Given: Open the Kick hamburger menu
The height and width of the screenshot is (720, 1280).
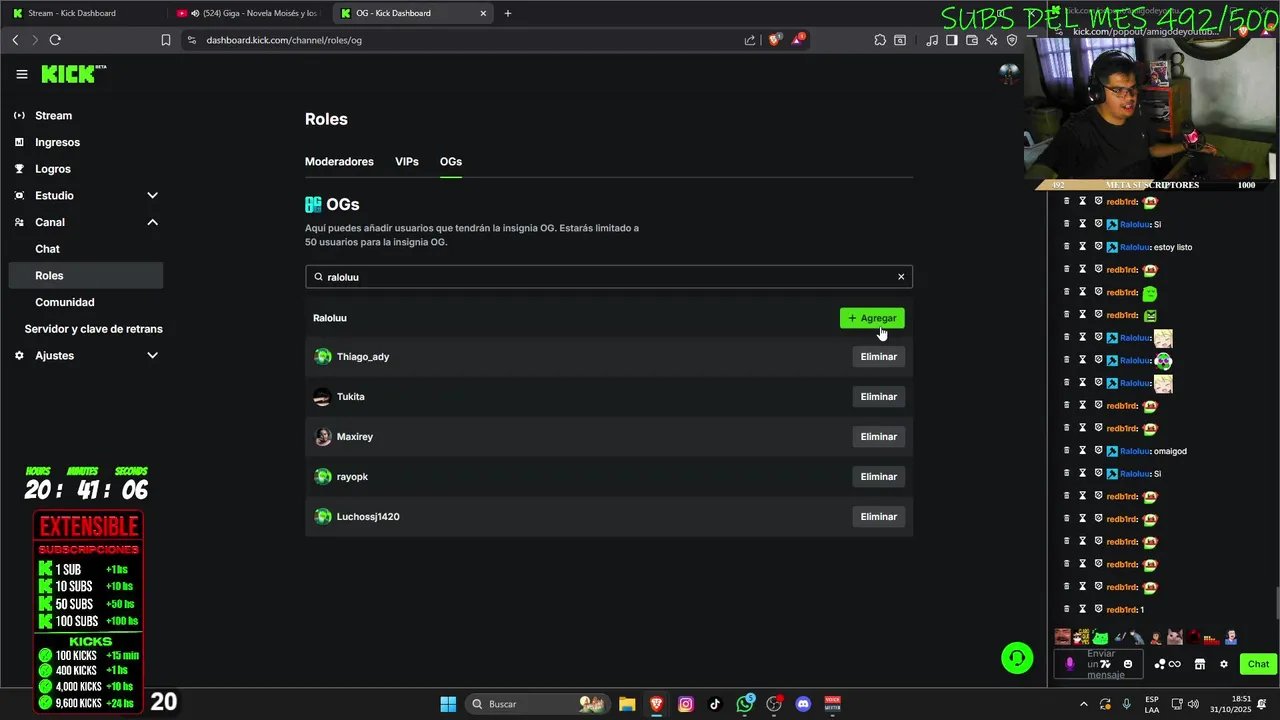Looking at the screenshot, I should (x=22, y=74).
